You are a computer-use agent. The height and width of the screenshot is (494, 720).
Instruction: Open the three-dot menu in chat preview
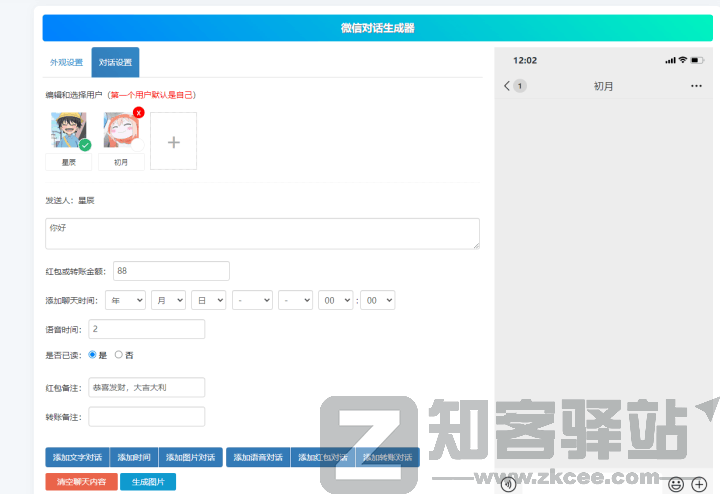pos(696,86)
